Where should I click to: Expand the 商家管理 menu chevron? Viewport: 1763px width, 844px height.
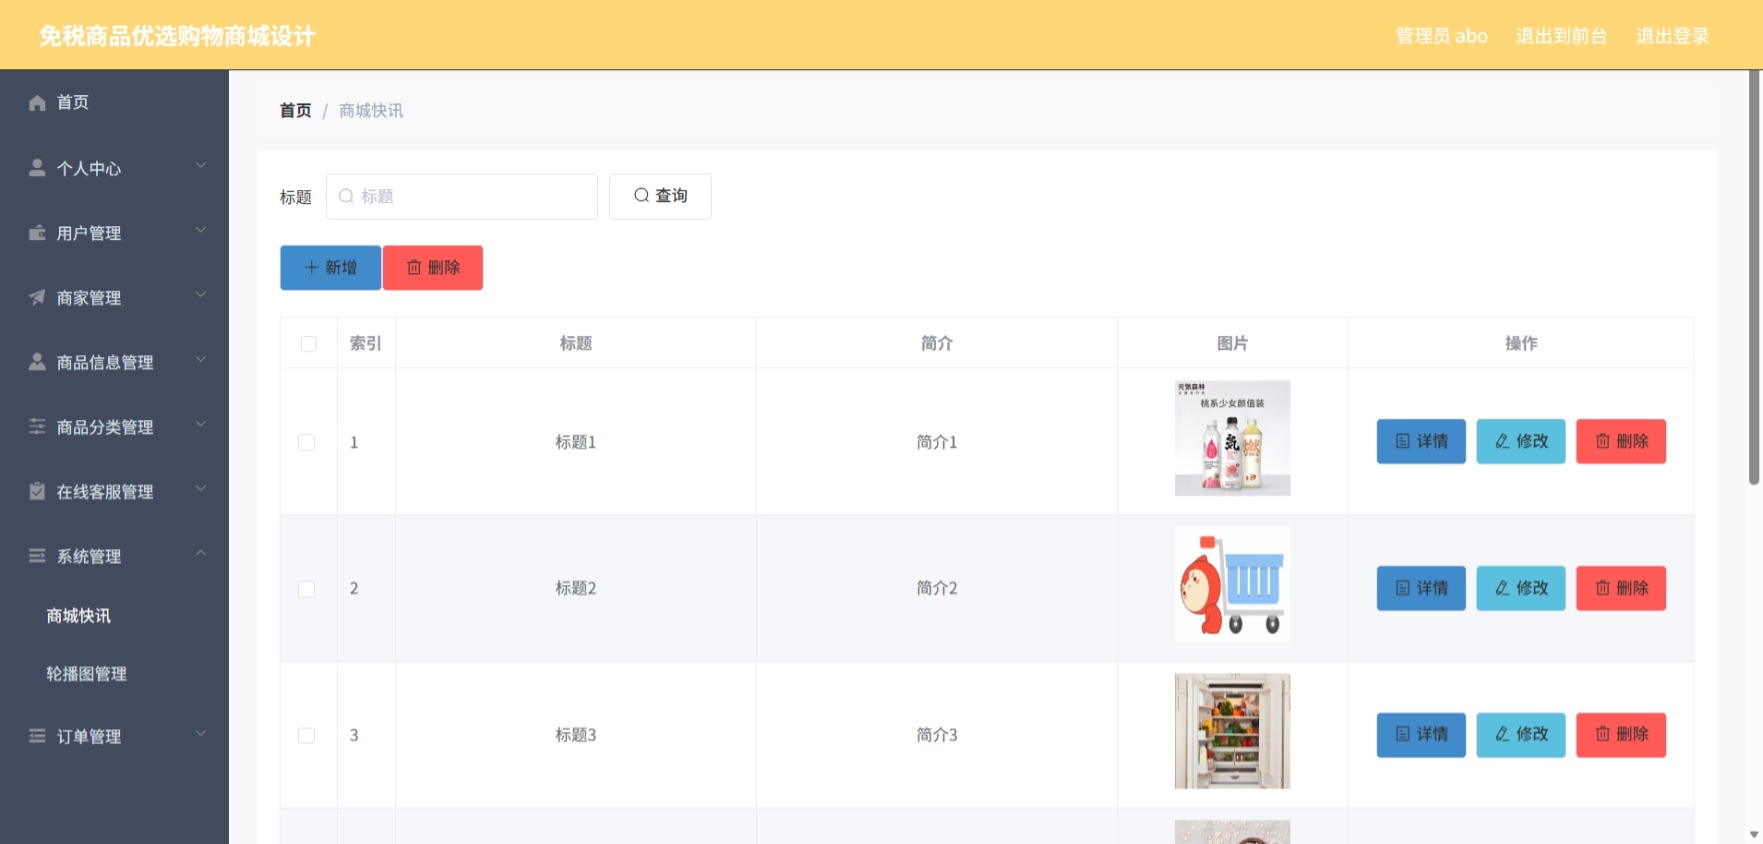point(201,294)
